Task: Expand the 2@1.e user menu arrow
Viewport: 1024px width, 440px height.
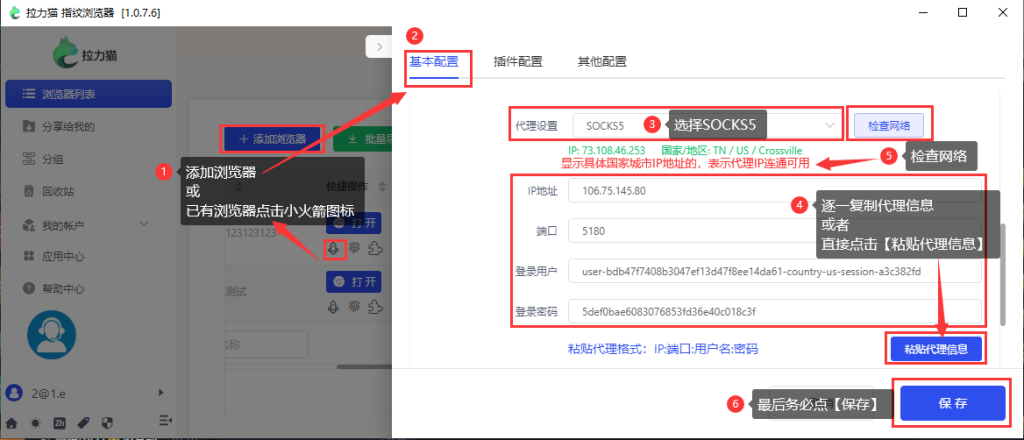Action: [161, 392]
